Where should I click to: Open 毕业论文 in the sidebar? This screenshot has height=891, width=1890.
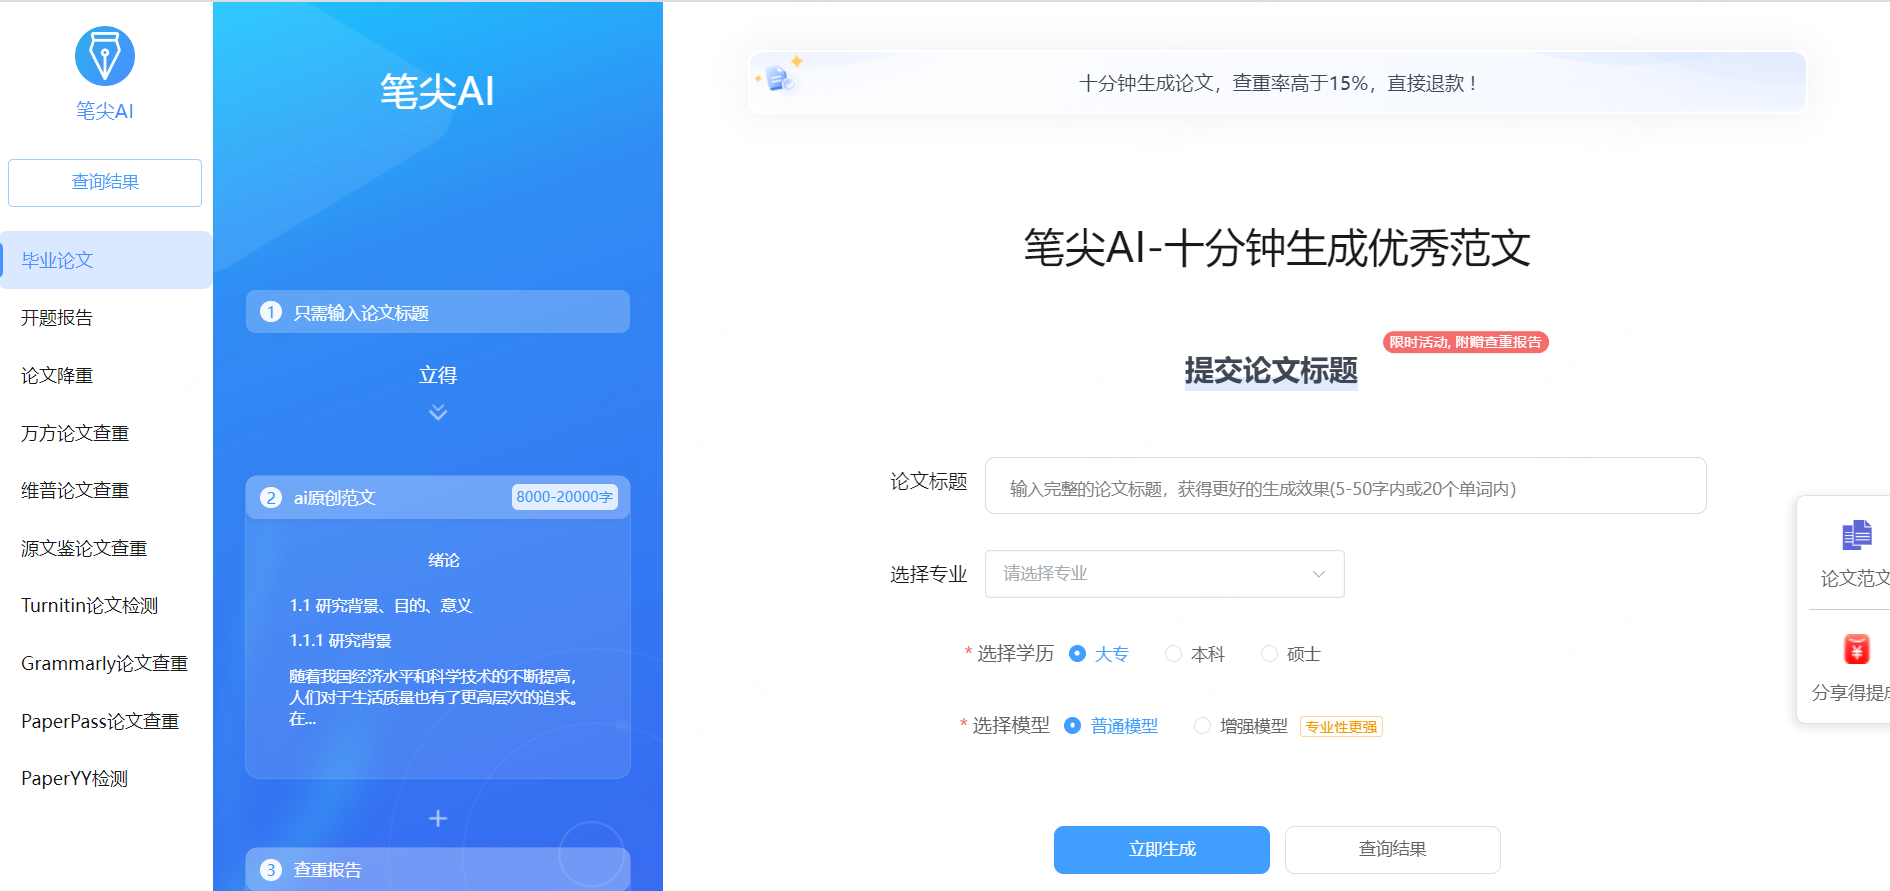[106, 260]
